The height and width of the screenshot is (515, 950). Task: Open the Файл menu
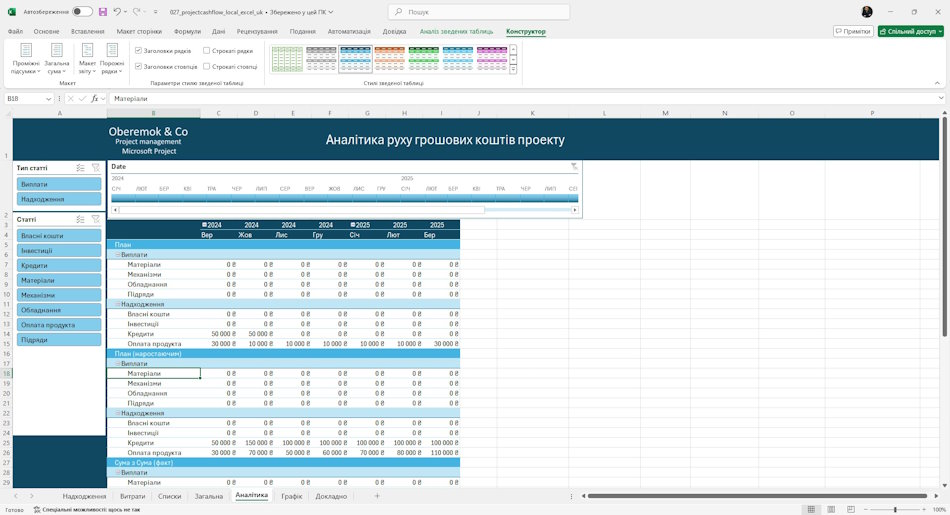15,32
